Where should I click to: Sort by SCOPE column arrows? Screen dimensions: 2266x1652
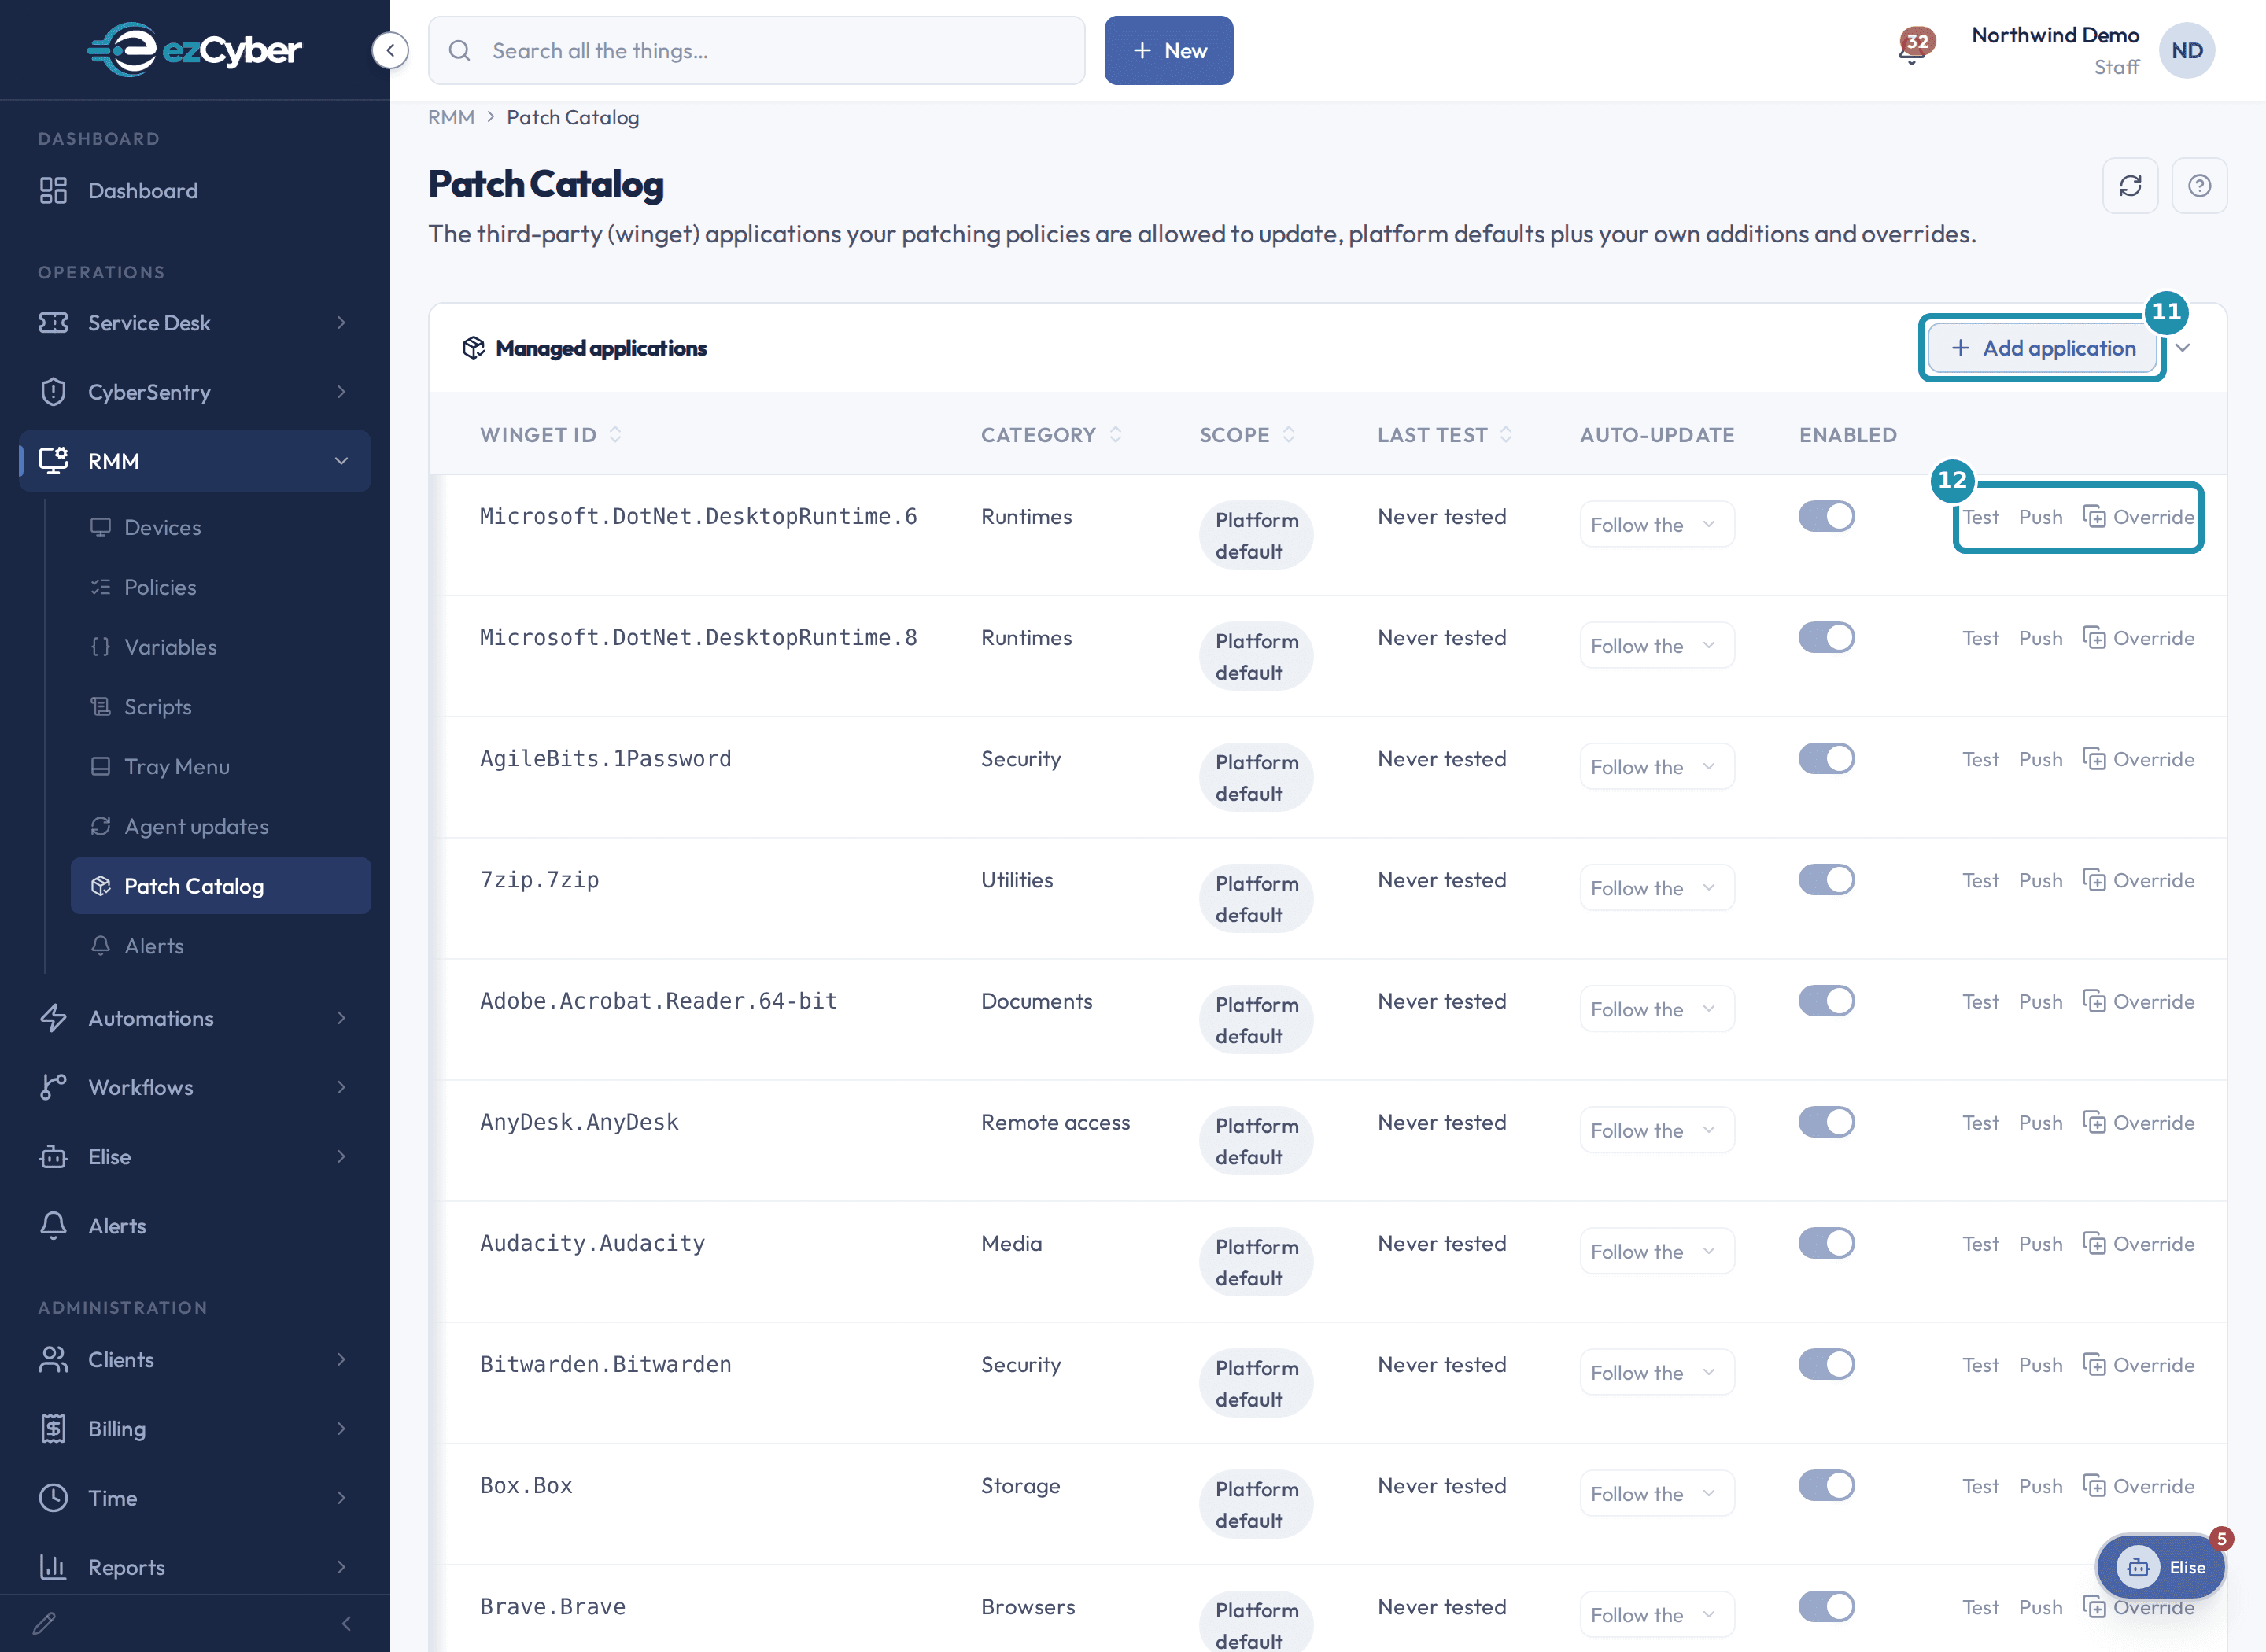pyautogui.click(x=1288, y=434)
